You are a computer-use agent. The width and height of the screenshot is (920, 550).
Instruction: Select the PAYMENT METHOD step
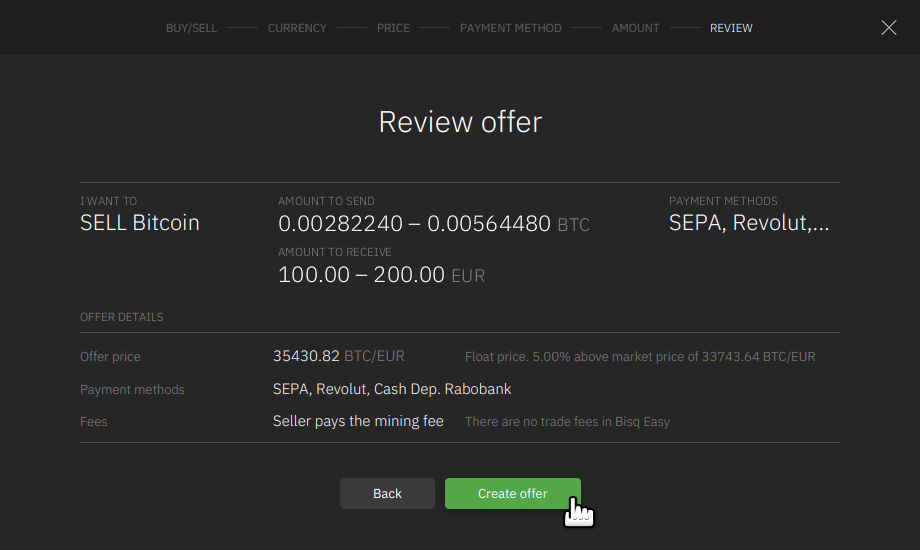[x=510, y=28]
